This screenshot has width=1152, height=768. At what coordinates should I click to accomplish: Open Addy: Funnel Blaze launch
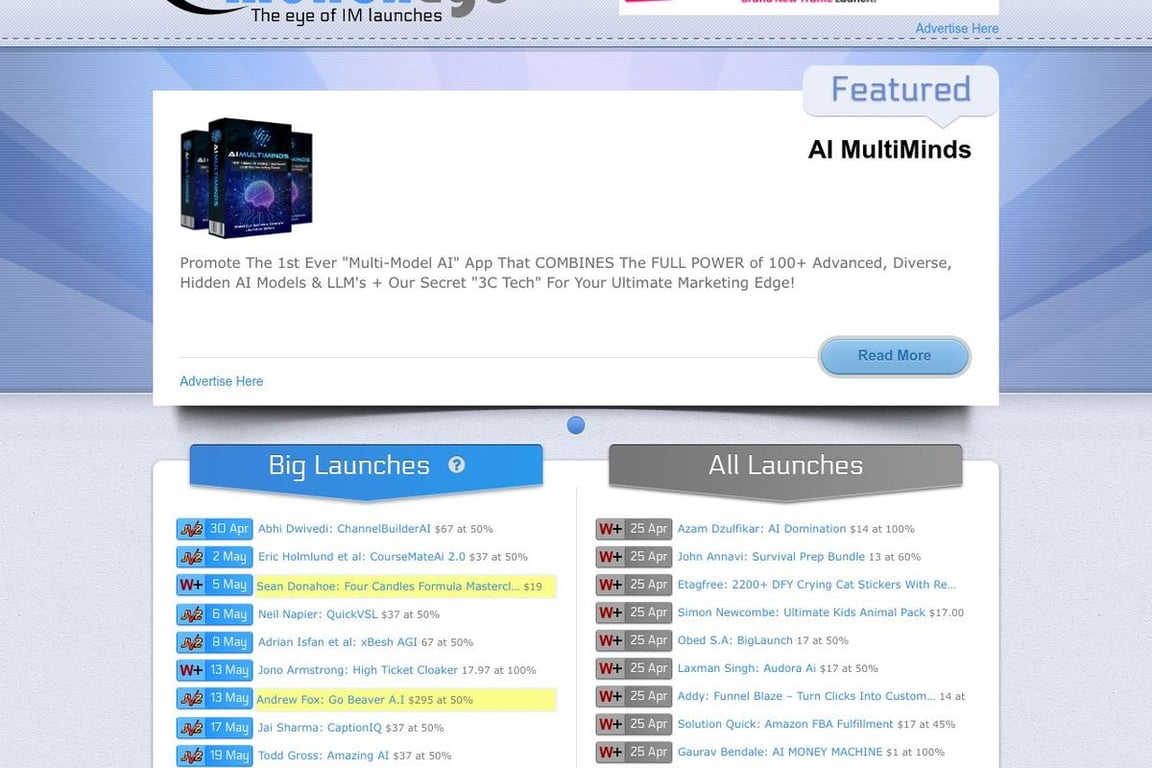point(806,696)
